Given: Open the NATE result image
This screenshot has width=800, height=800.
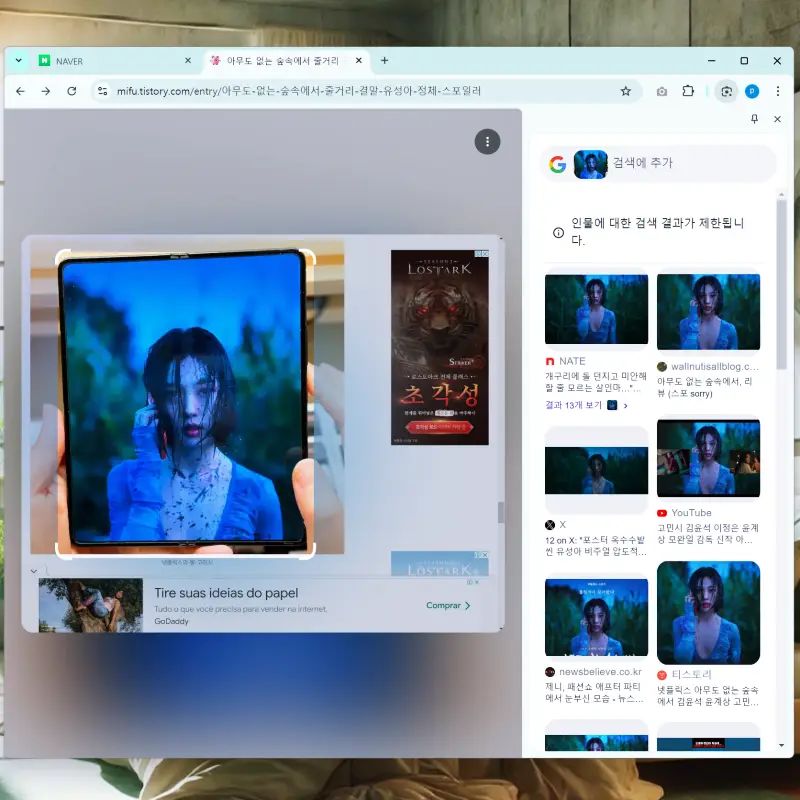Looking at the screenshot, I should [596, 309].
